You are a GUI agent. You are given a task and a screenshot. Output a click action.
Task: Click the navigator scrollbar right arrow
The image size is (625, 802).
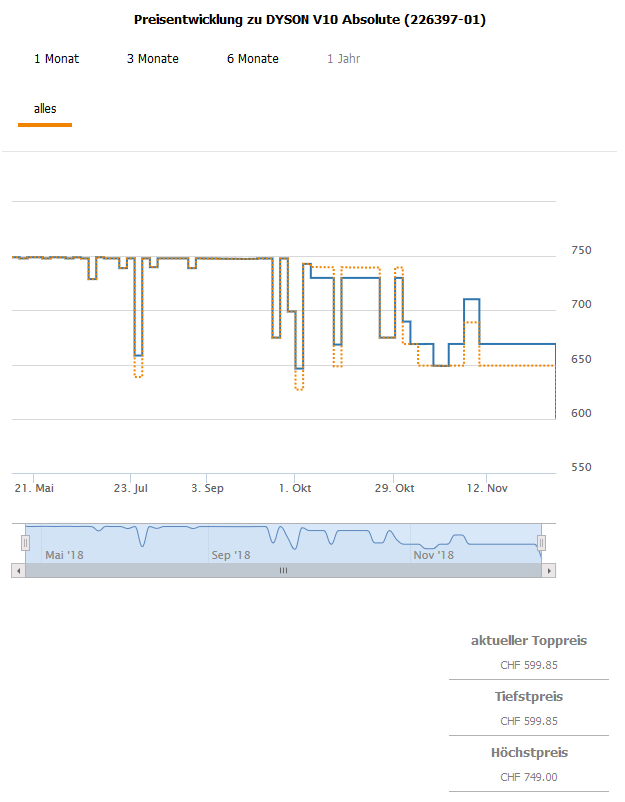pyautogui.click(x=548, y=570)
